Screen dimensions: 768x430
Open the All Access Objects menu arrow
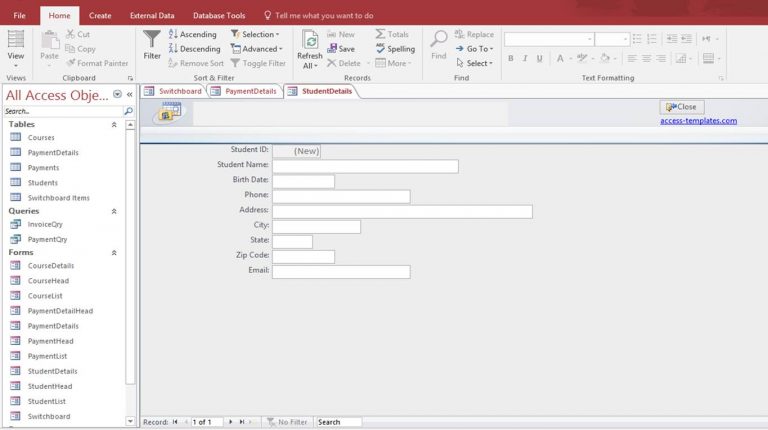pyautogui.click(x=117, y=94)
